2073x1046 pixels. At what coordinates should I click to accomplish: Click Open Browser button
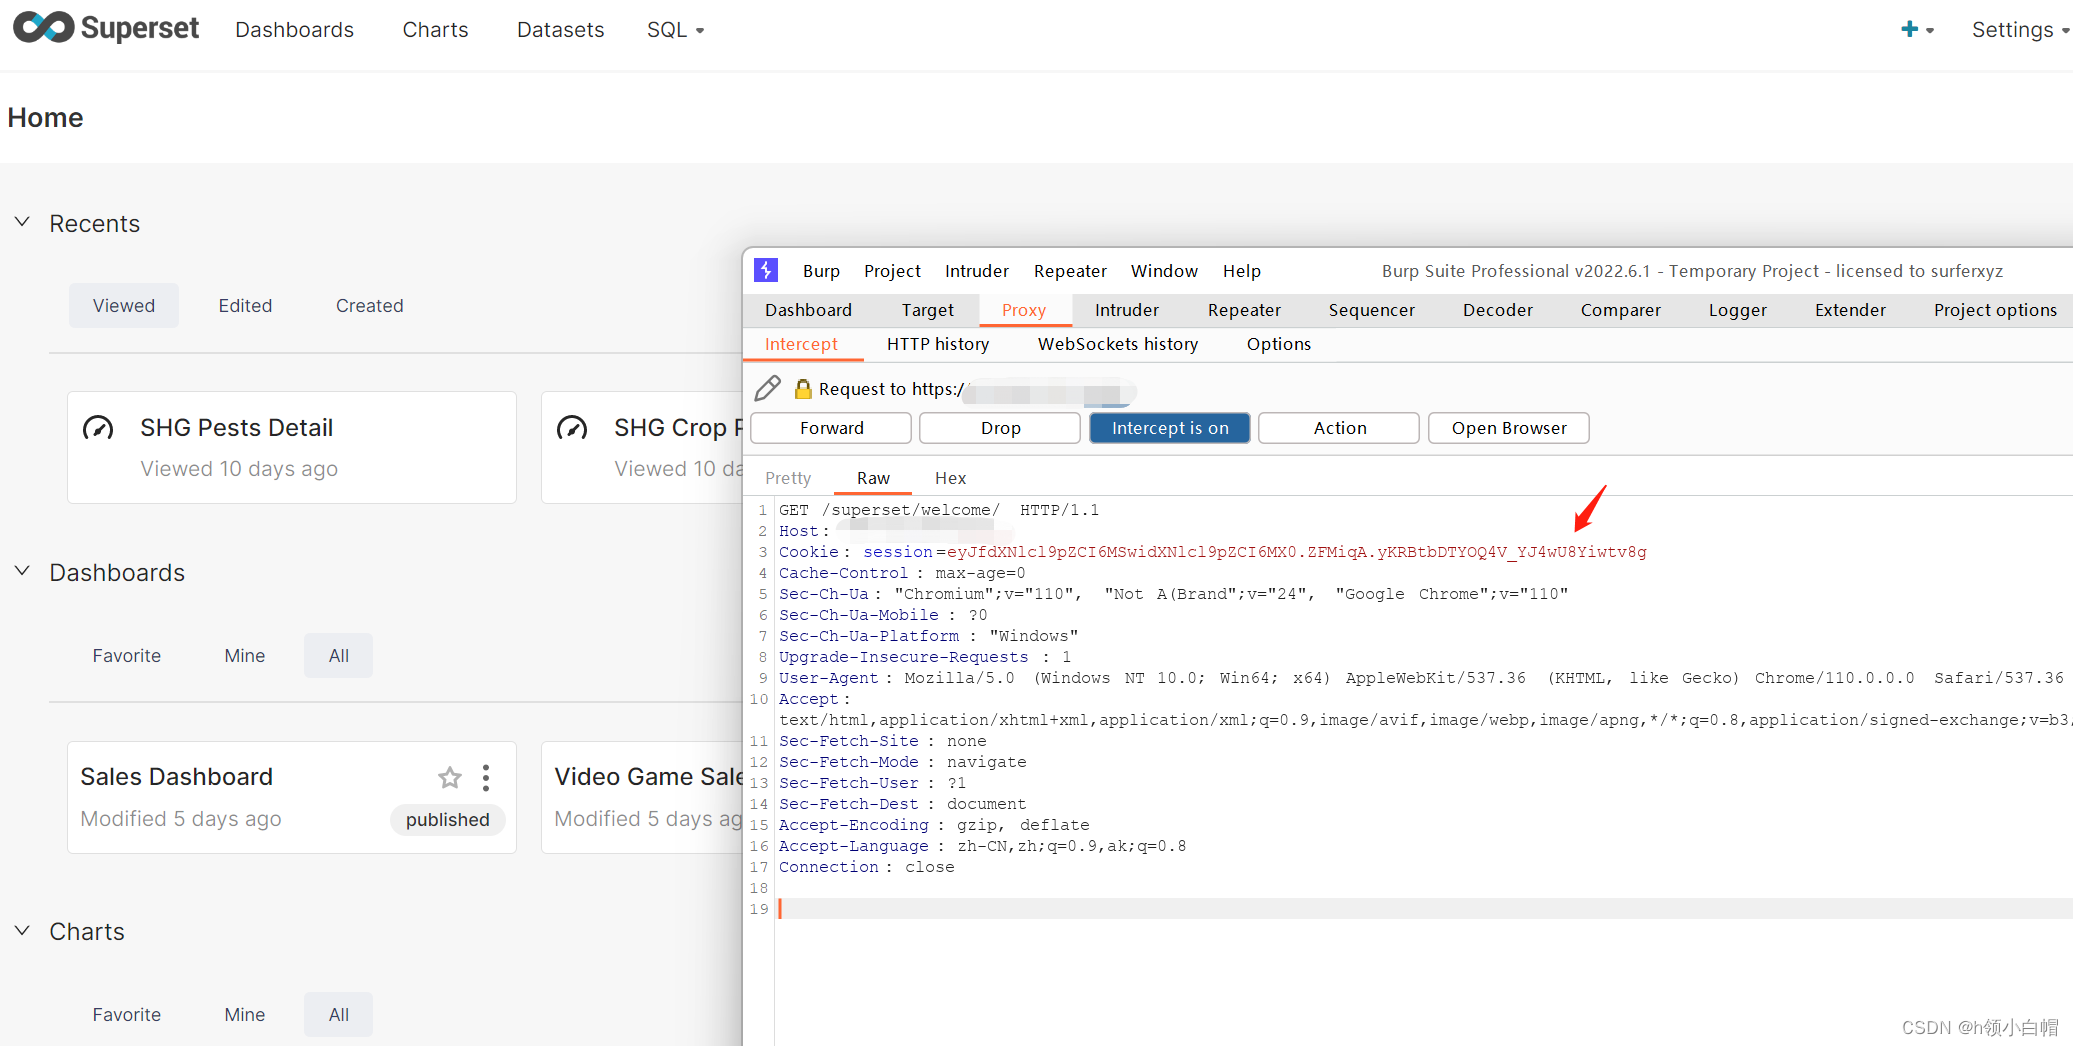point(1509,428)
